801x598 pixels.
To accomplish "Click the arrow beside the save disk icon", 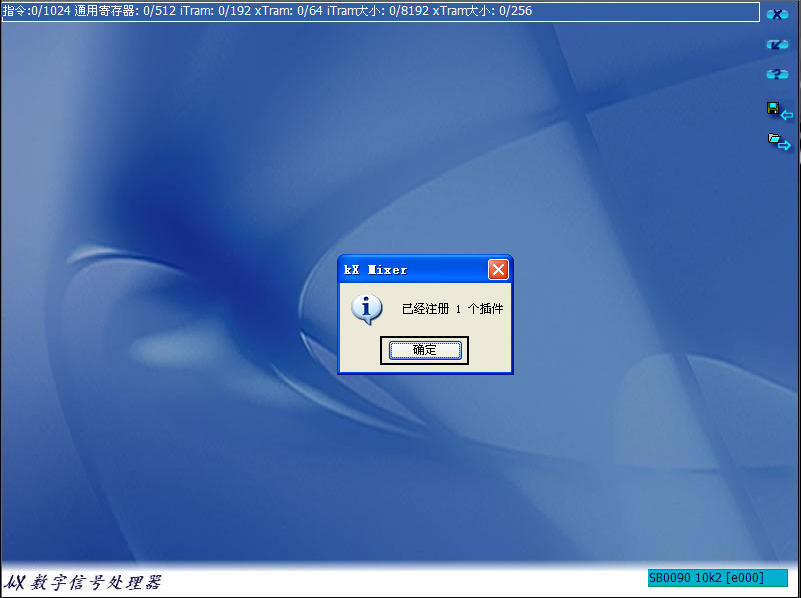I will pyautogui.click(x=788, y=113).
